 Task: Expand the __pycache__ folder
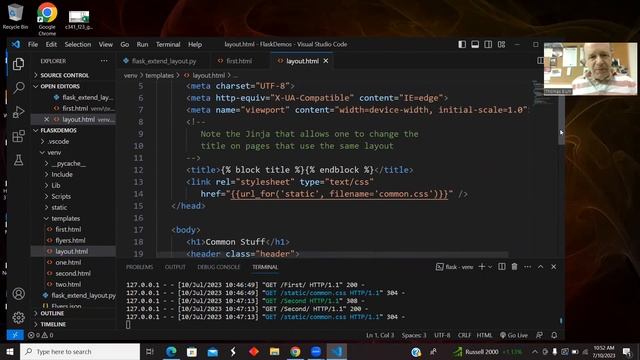pos(73,163)
